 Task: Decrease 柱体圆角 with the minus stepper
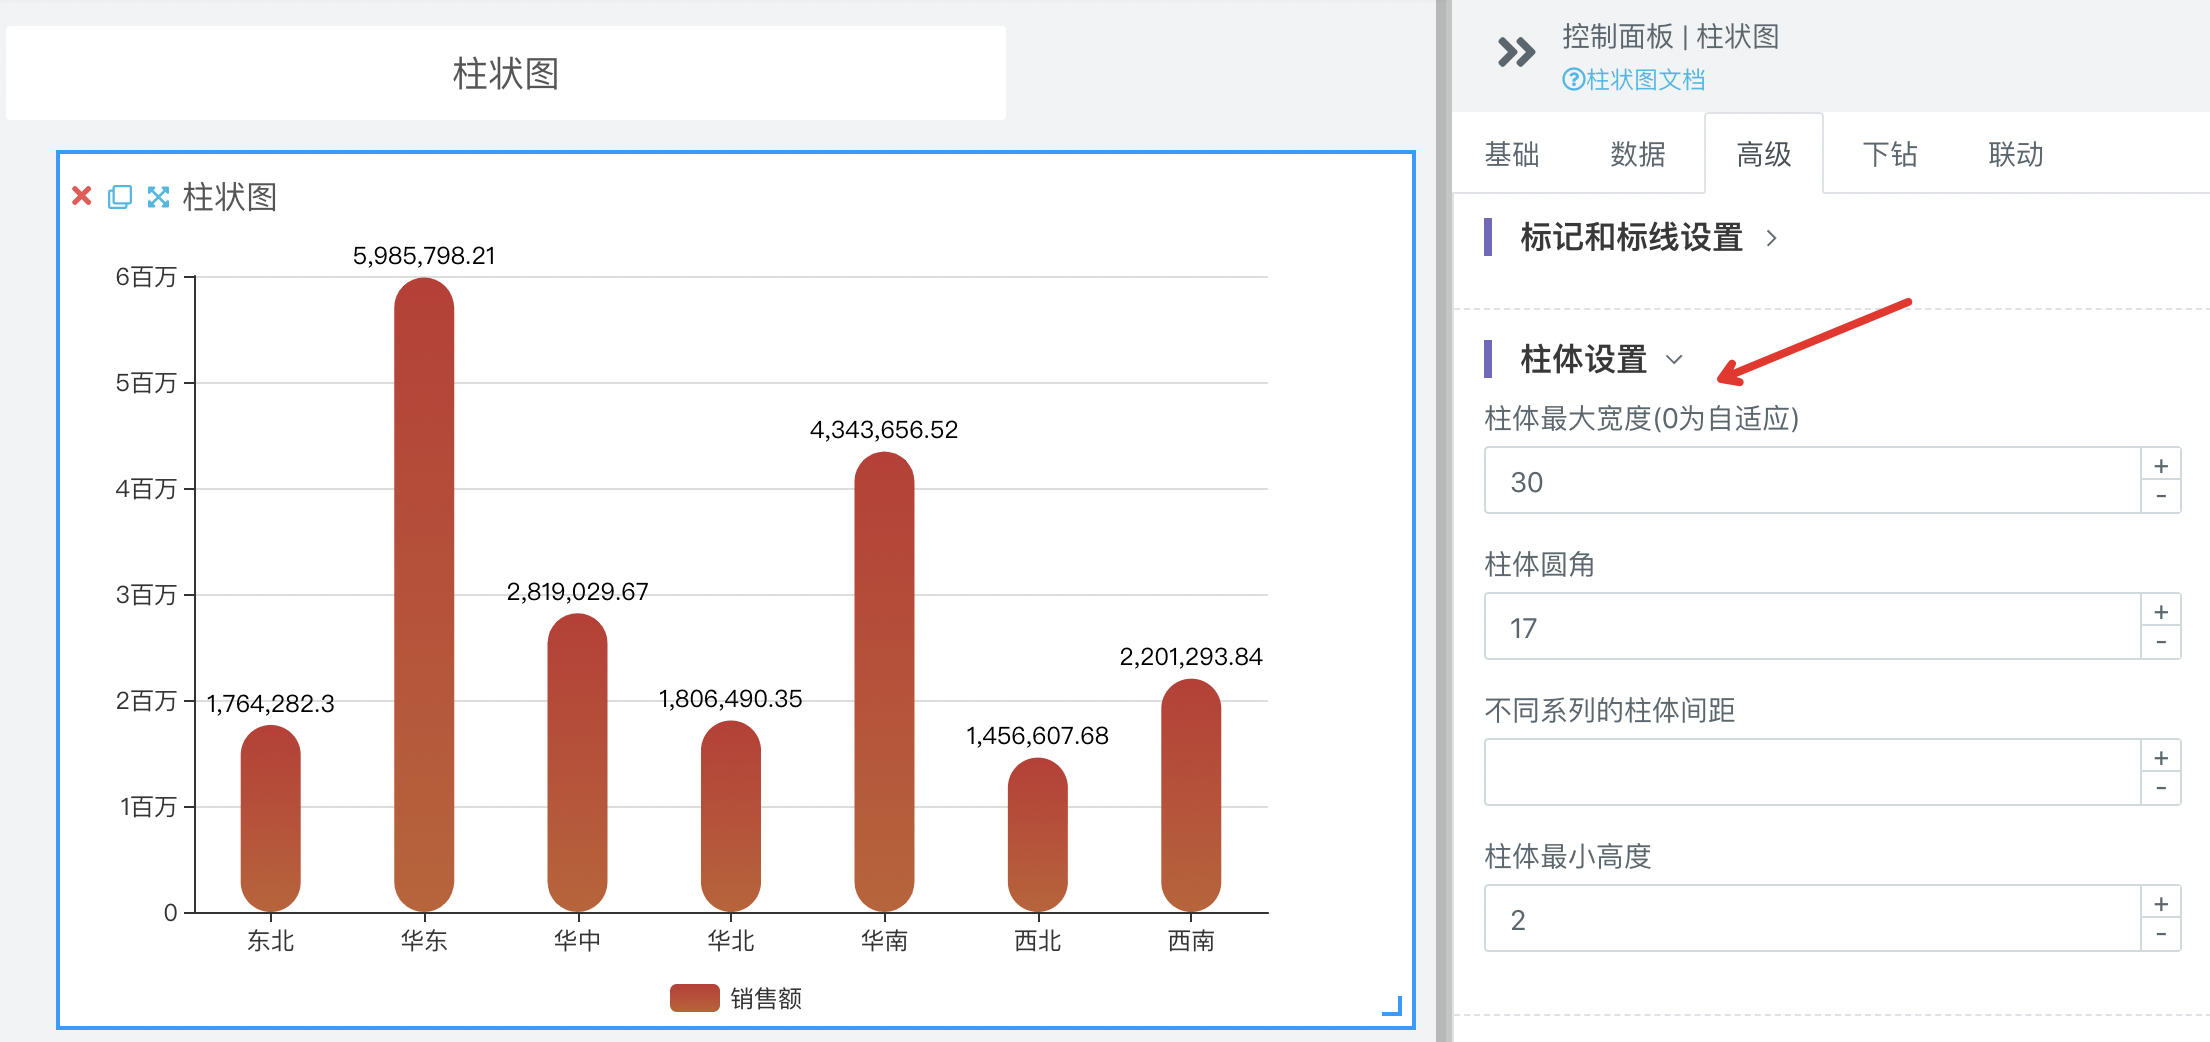pos(2161,643)
